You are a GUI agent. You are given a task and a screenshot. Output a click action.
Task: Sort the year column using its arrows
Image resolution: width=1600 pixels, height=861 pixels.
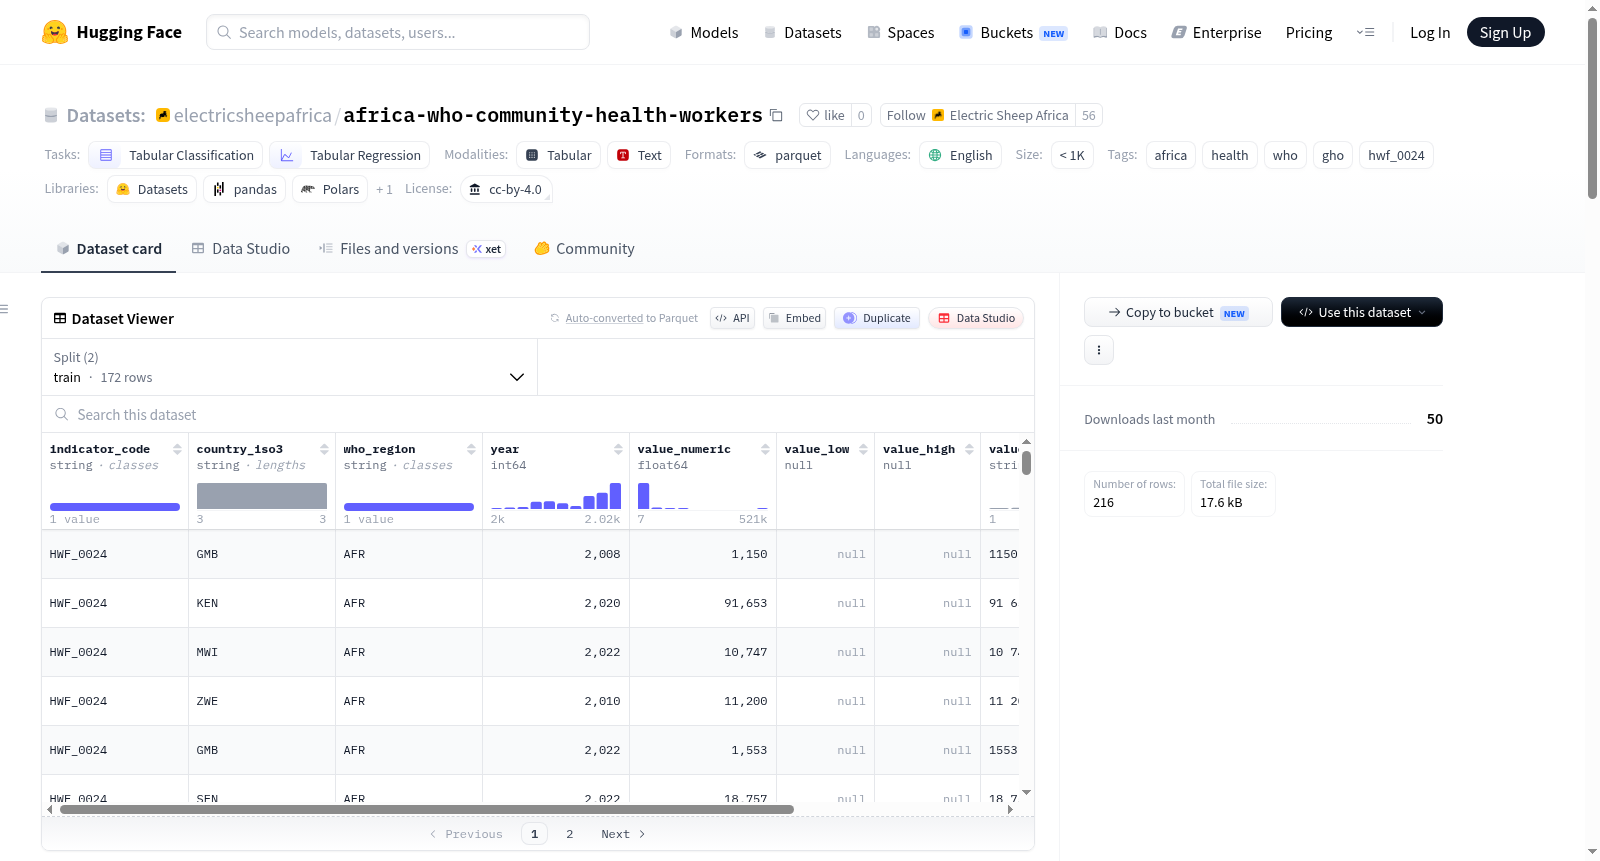coord(618,449)
